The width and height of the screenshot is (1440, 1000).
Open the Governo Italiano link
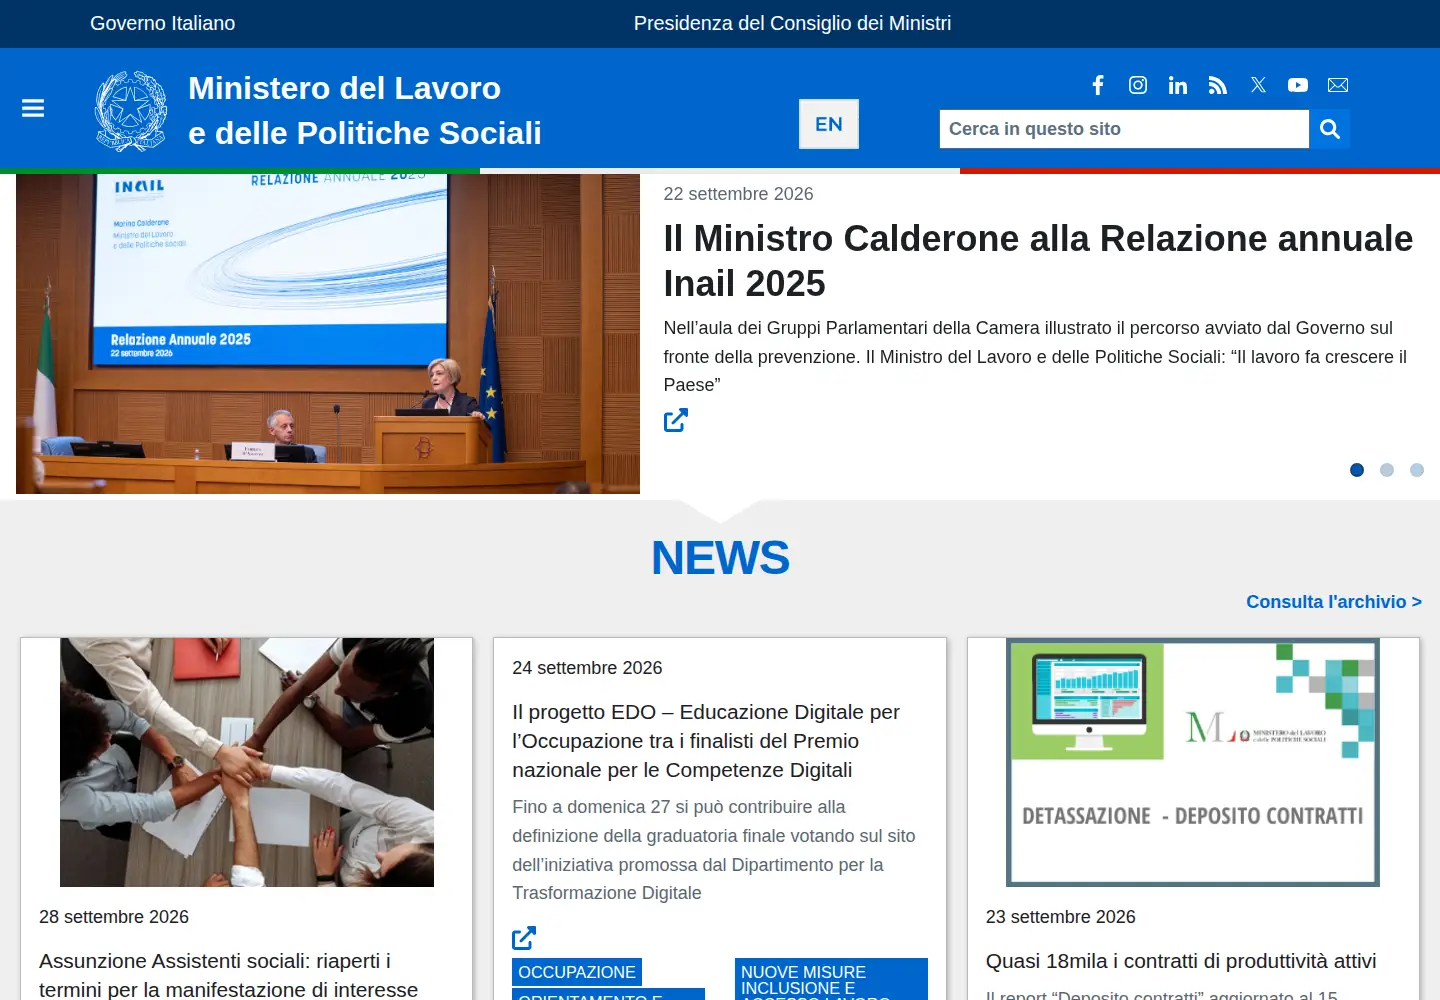tap(163, 23)
